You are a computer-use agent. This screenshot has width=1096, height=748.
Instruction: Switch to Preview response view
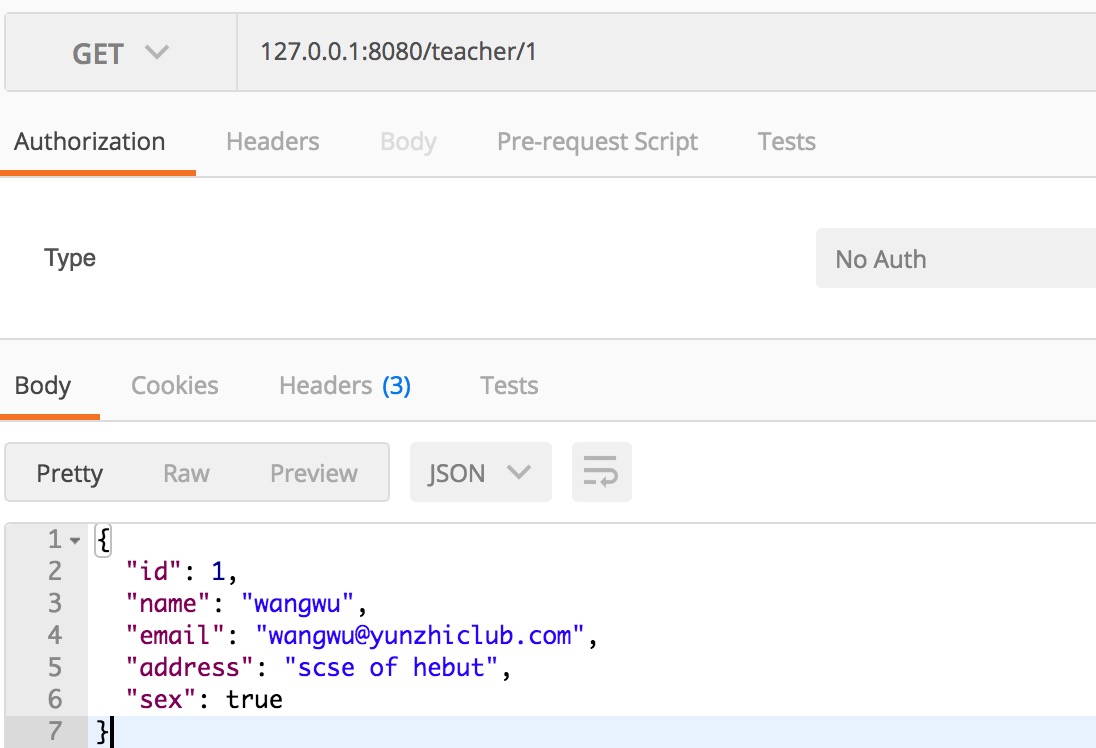pos(314,473)
